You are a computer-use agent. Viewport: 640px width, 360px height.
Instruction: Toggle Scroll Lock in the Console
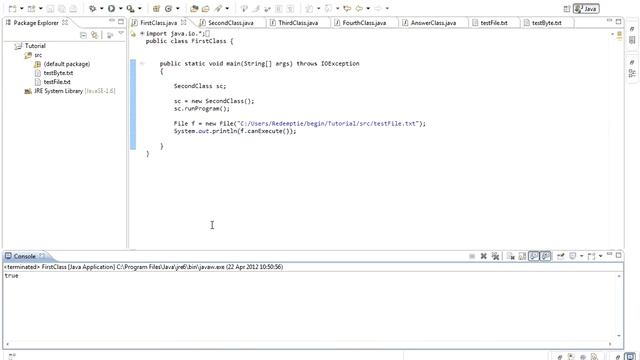(522, 256)
